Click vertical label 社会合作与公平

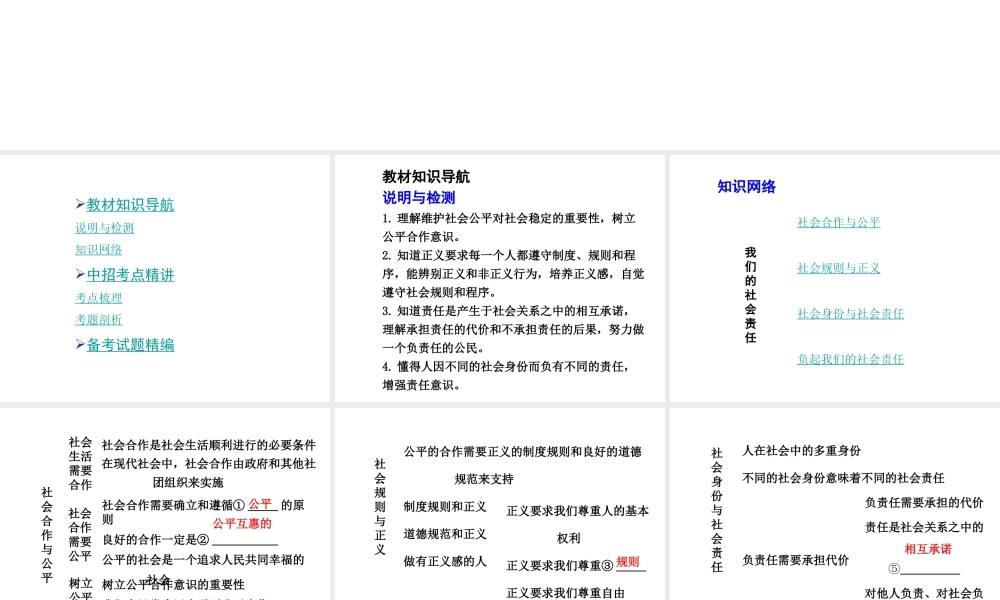[x=47, y=535]
